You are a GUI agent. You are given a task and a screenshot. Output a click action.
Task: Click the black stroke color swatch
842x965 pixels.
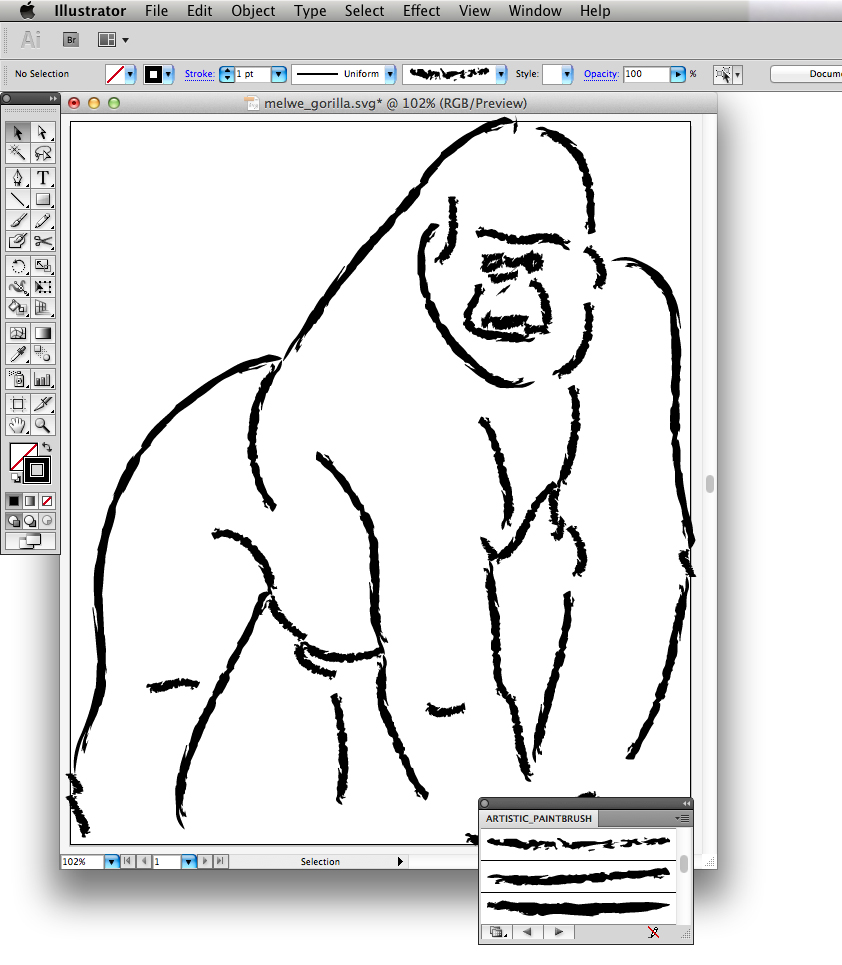click(151, 74)
